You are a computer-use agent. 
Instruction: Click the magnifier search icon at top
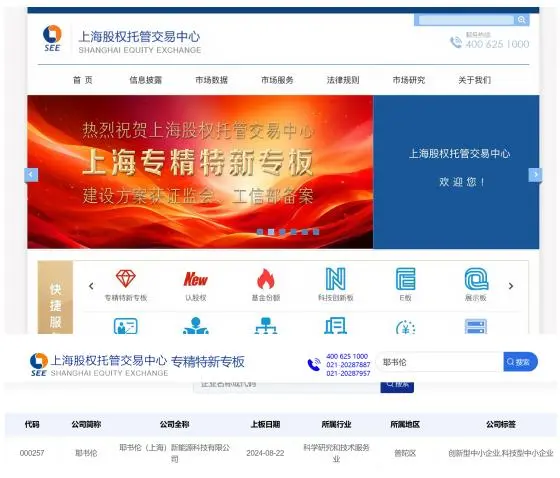[522, 20]
